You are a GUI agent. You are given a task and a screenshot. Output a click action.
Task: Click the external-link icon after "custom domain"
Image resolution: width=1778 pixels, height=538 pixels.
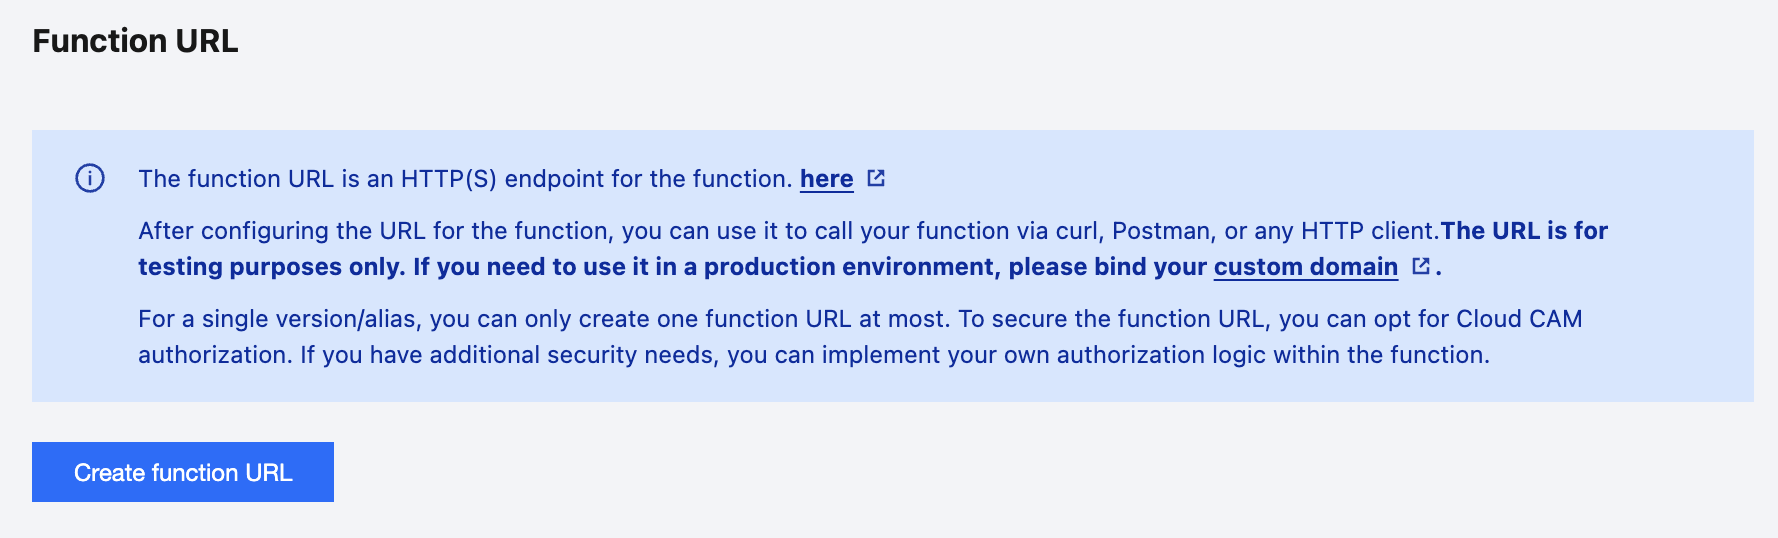[x=1420, y=266]
